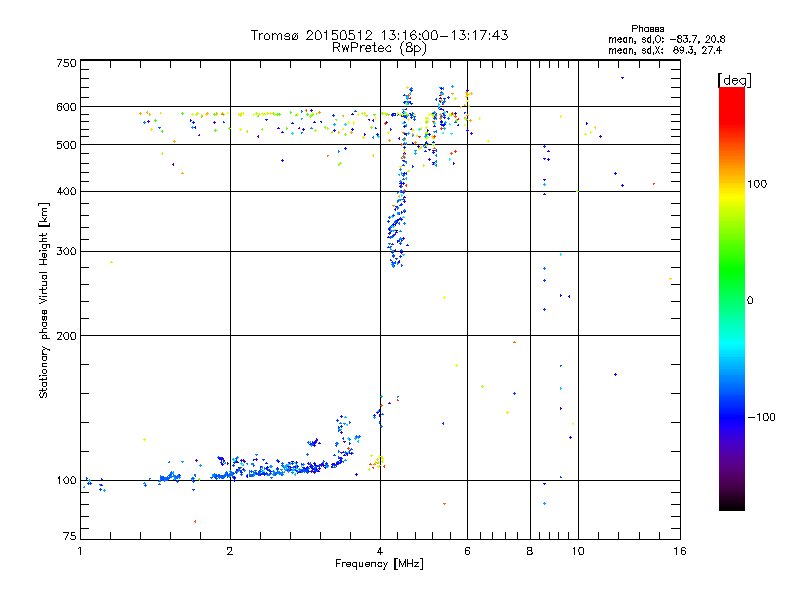The height and width of the screenshot is (600, 800).
Task: Click the "mean, sd,X: 89.3, 27.4" line
Action: tap(665, 50)
